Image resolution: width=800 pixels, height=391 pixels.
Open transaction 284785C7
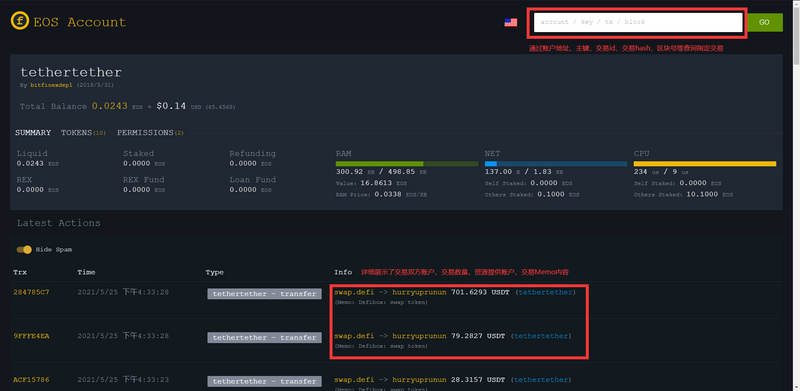tap(31, 292)
